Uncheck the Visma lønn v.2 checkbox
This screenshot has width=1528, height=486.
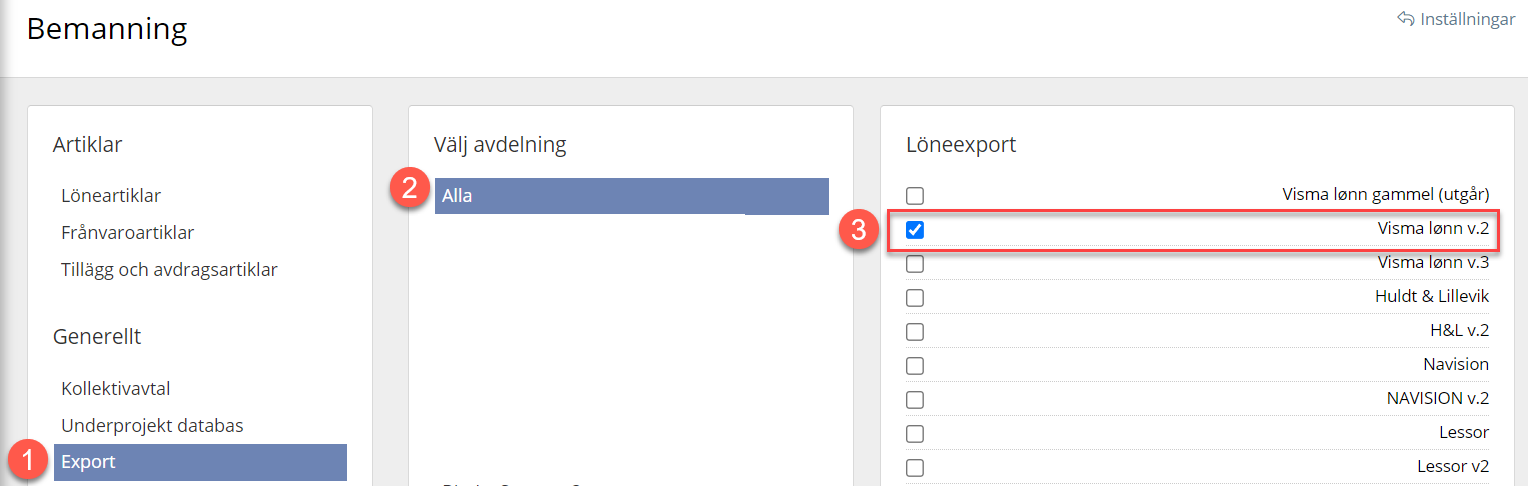(915, 230)
